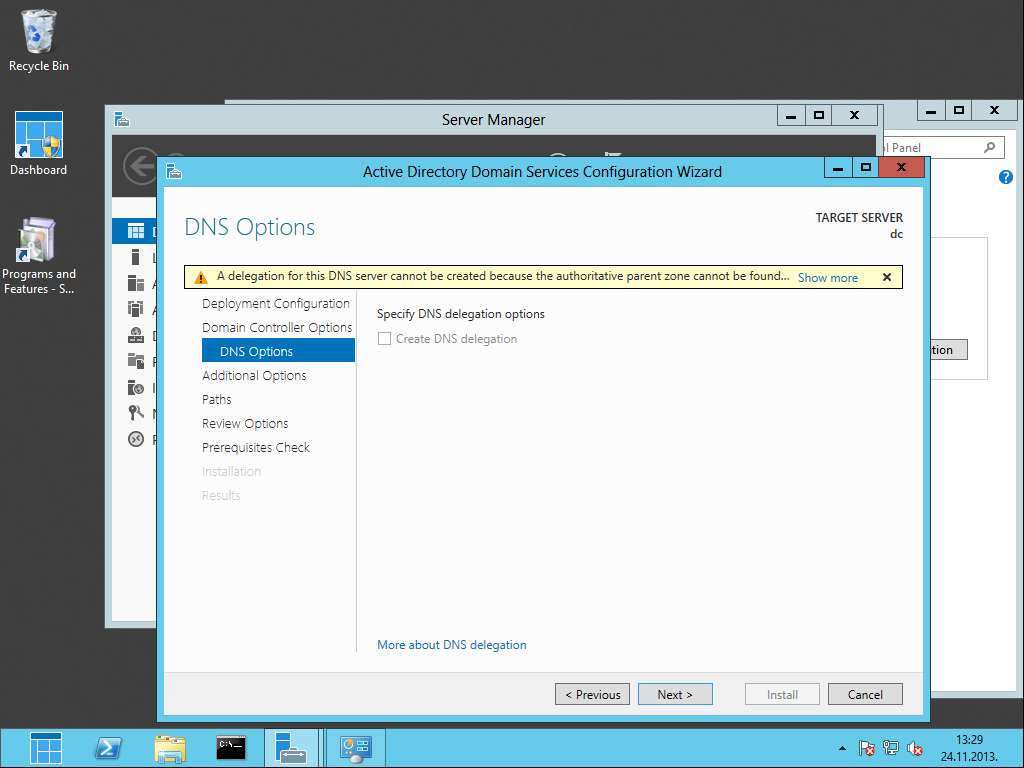Click the Server Manager title bar icon
Image resolution: width=1024 pixels, height=768 pixels.
(122, 120)
